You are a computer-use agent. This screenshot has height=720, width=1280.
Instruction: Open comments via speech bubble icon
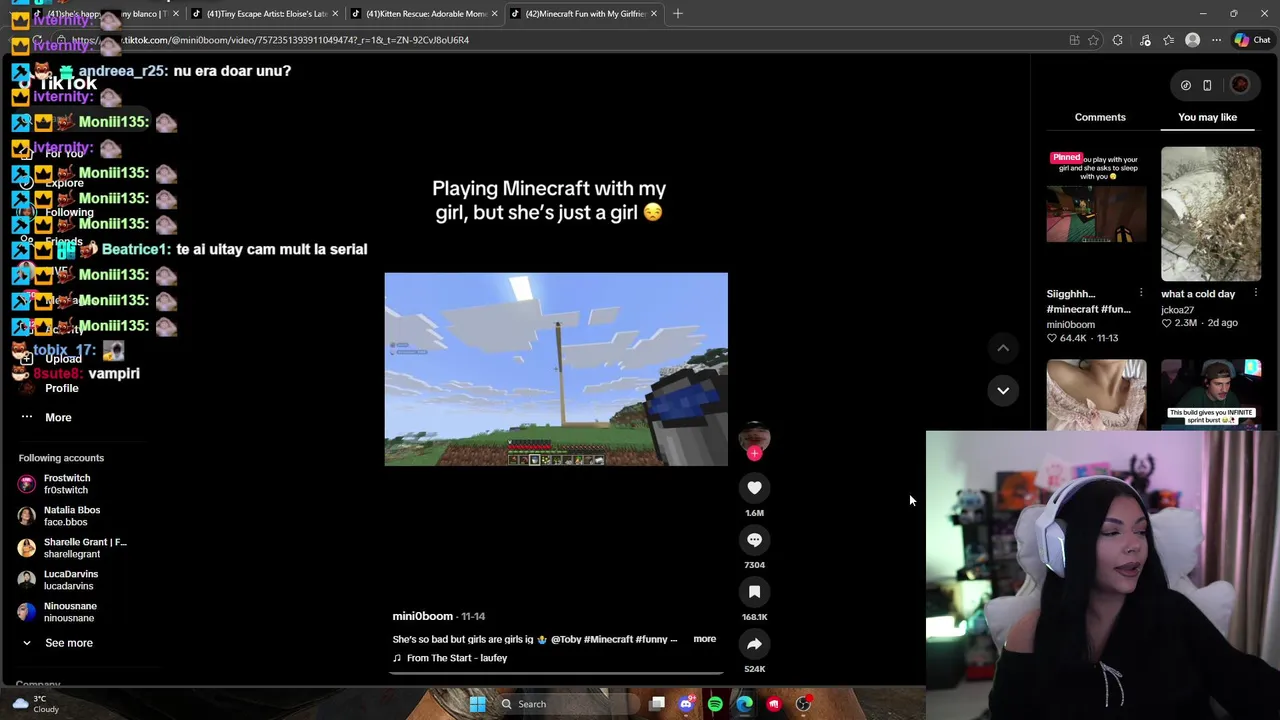pos(754,540)
